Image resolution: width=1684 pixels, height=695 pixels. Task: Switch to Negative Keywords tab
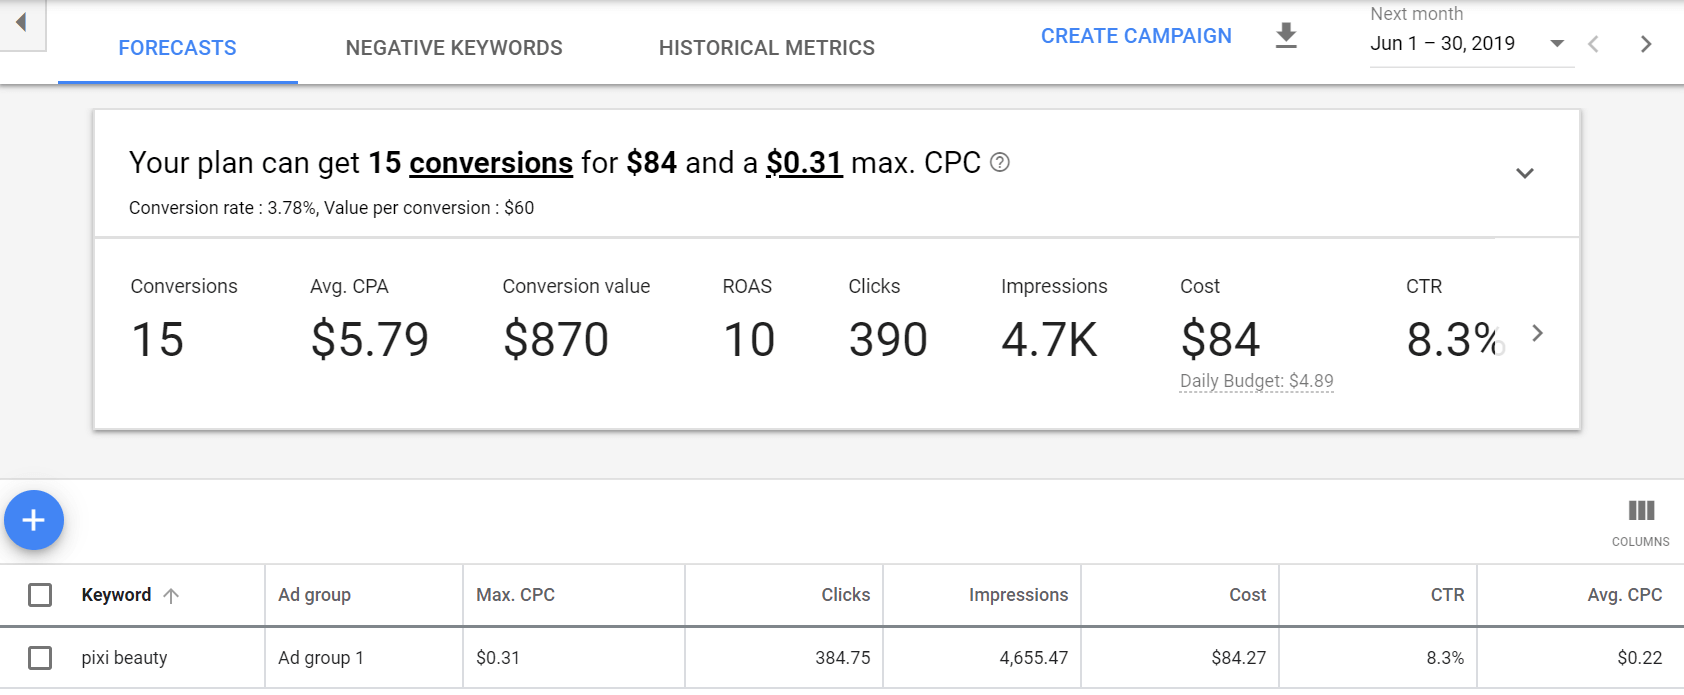tap(454, 48)
